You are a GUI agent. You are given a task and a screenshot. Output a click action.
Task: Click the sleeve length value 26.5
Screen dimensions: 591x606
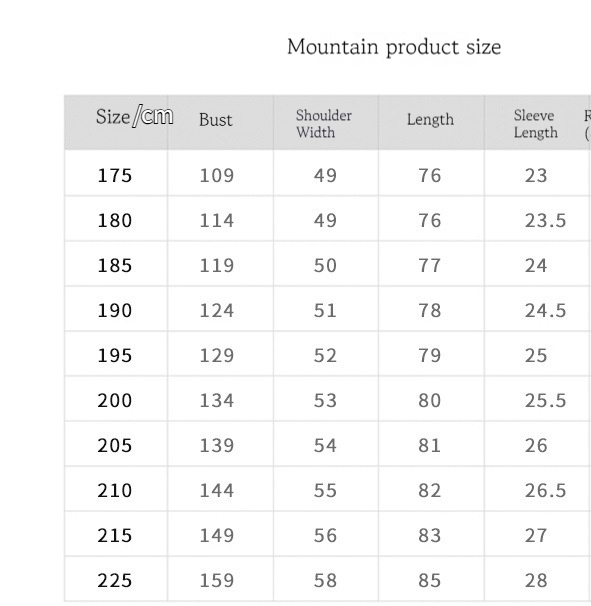coord(545,490)
